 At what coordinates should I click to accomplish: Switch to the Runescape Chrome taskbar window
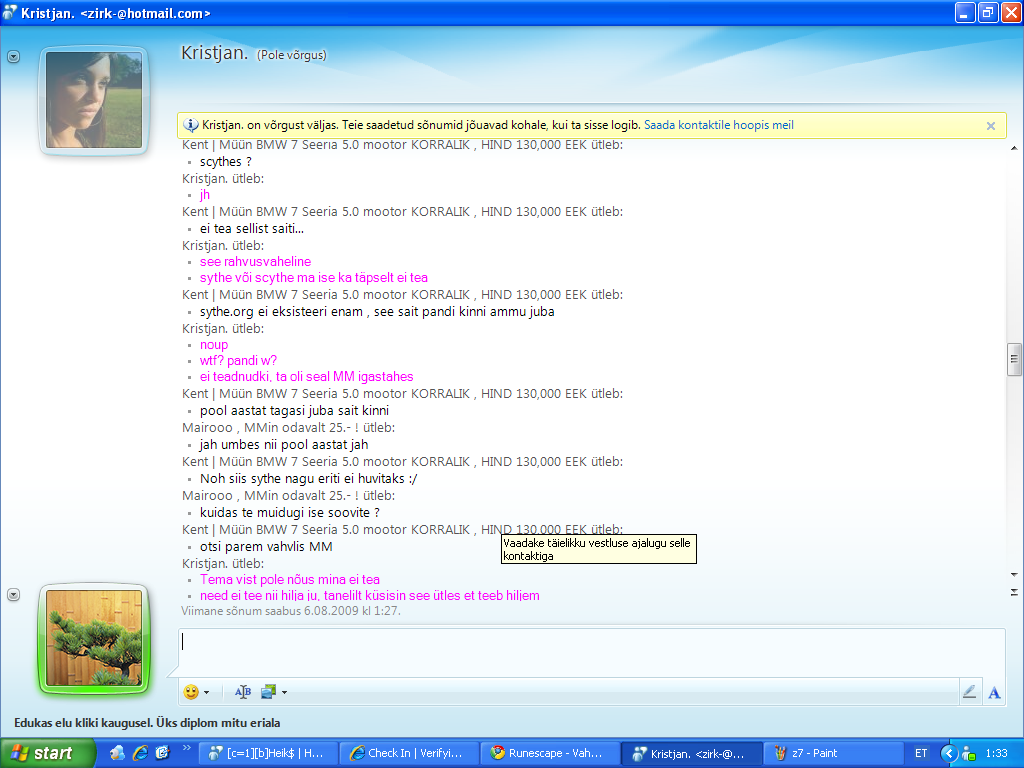tap(546, 753)
